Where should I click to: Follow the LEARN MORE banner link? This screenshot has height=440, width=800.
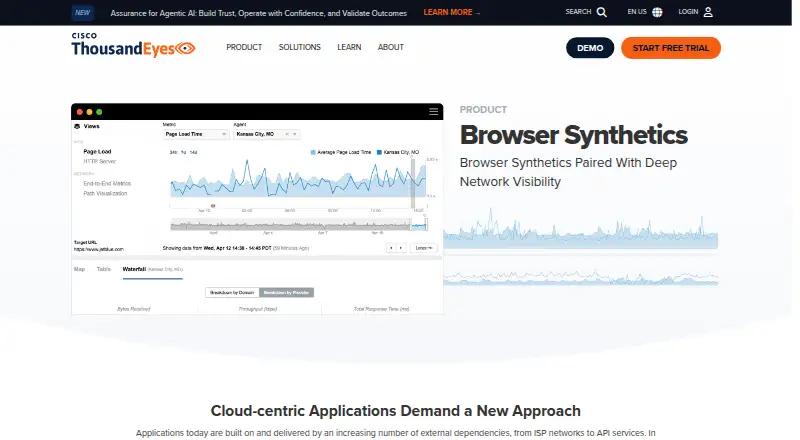click(x=452, y=12)
